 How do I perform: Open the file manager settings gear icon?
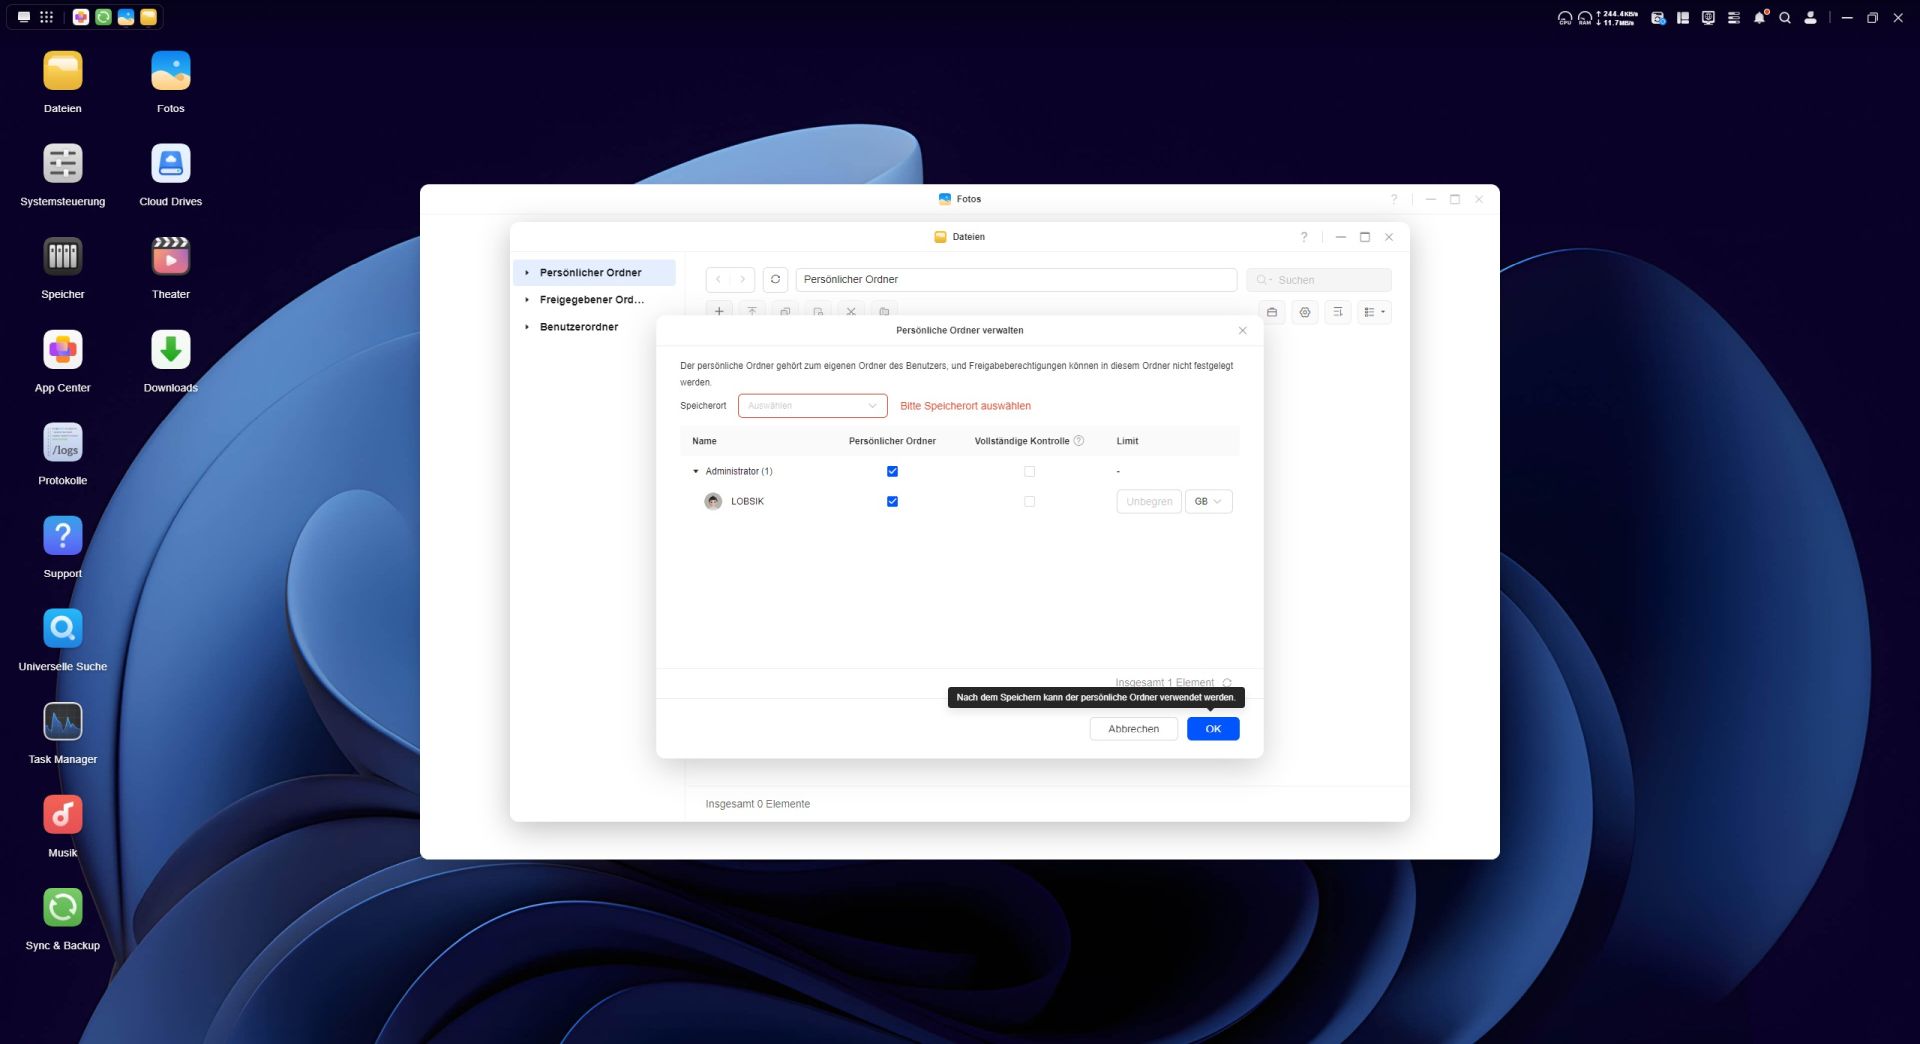[x=1305, y=312]
